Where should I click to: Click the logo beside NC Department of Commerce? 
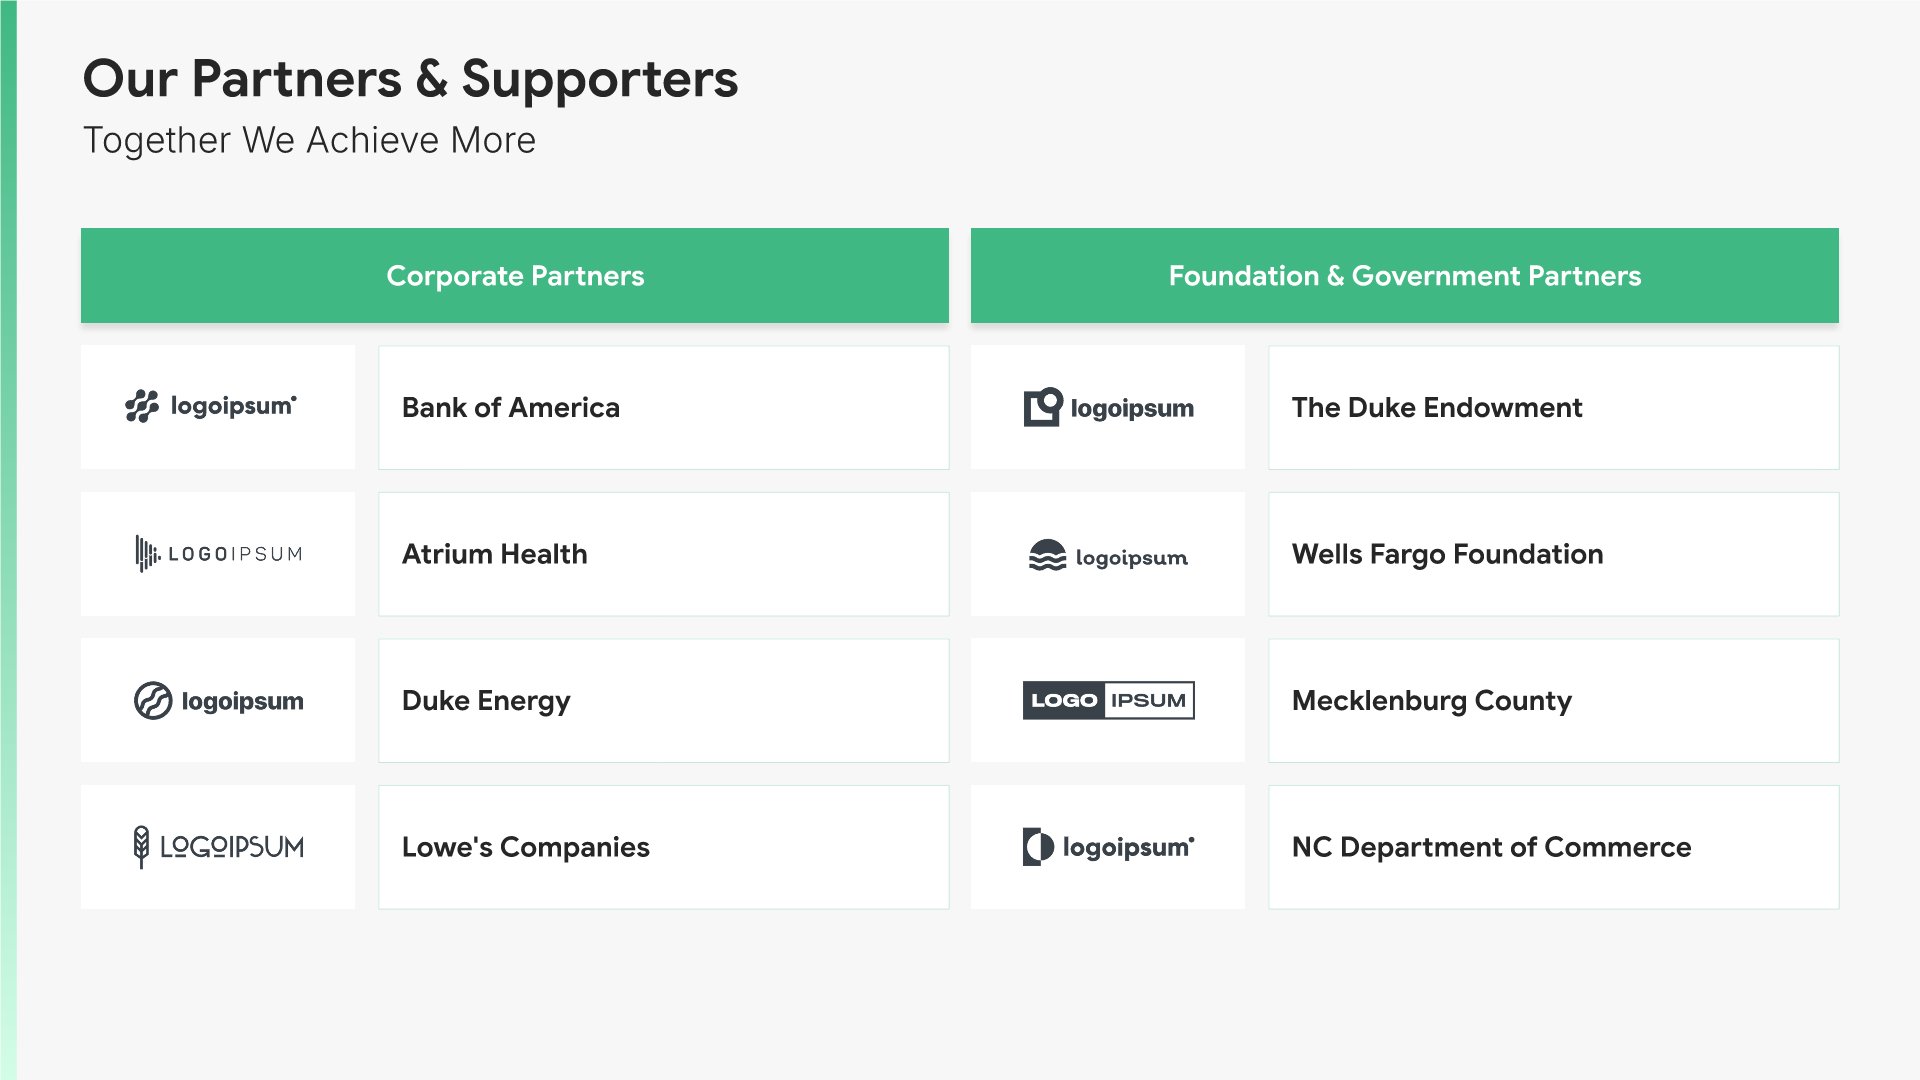coord(1108,847)
